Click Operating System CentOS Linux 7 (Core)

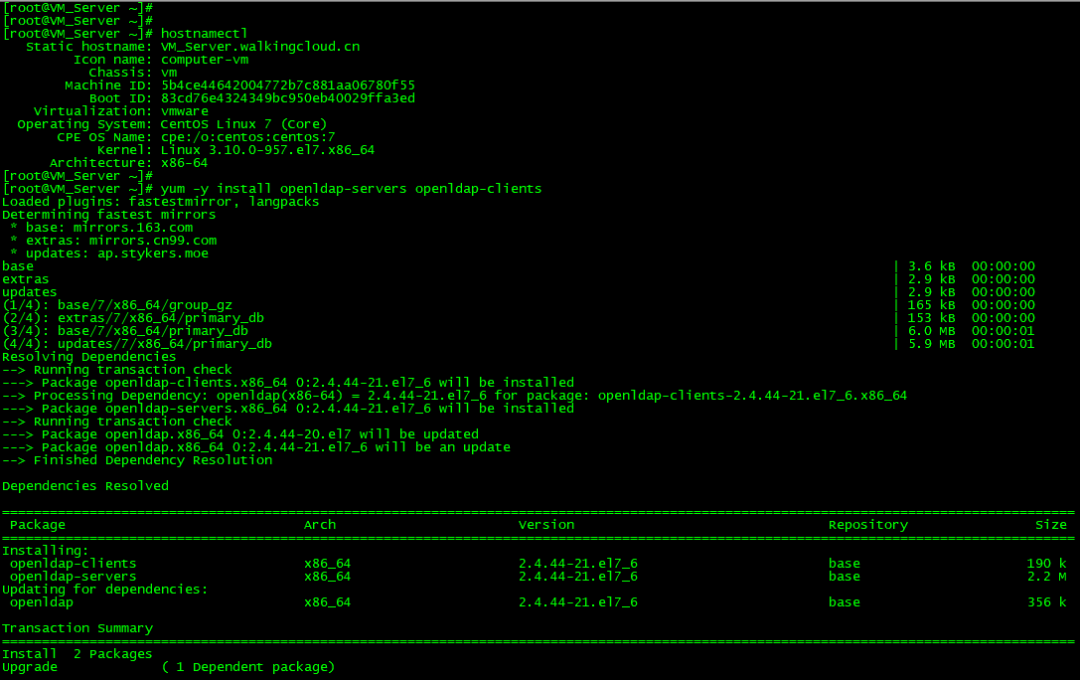tap(243, 125)
